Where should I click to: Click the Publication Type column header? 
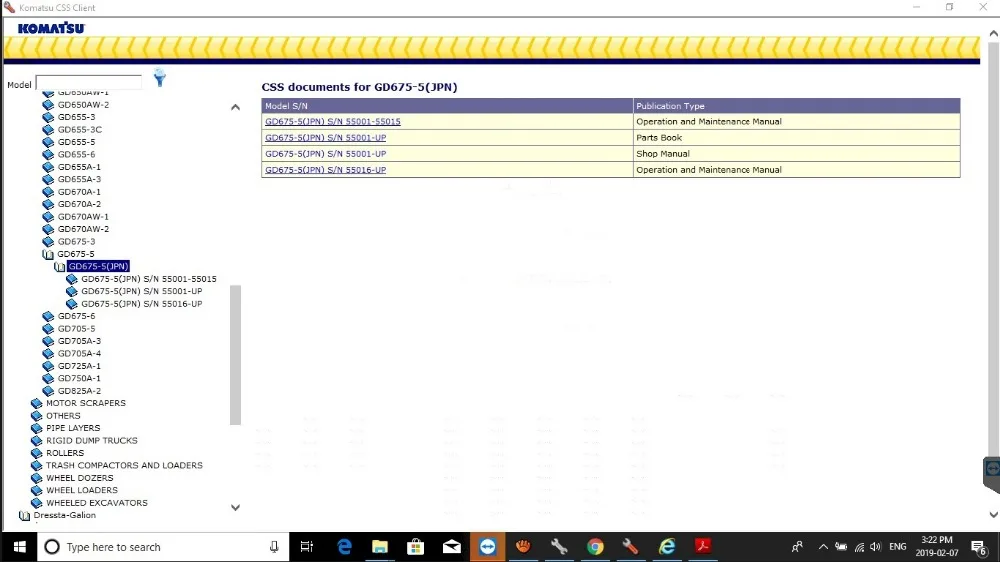tap(797, 106)
